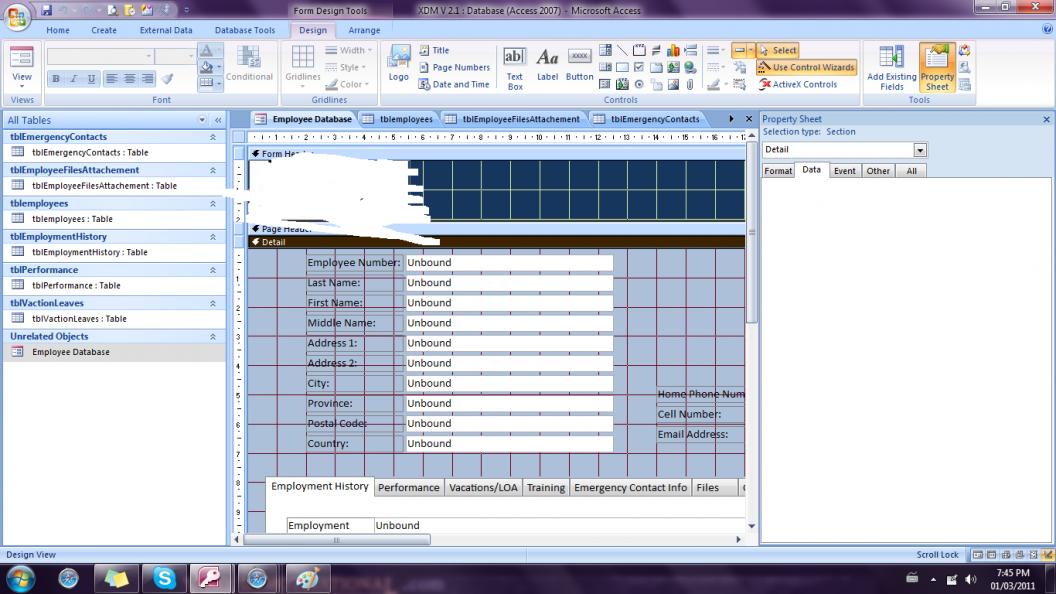Switch to the Arrange ribbon tab
Screen dimensions: 1056x594
click(364, 30)
